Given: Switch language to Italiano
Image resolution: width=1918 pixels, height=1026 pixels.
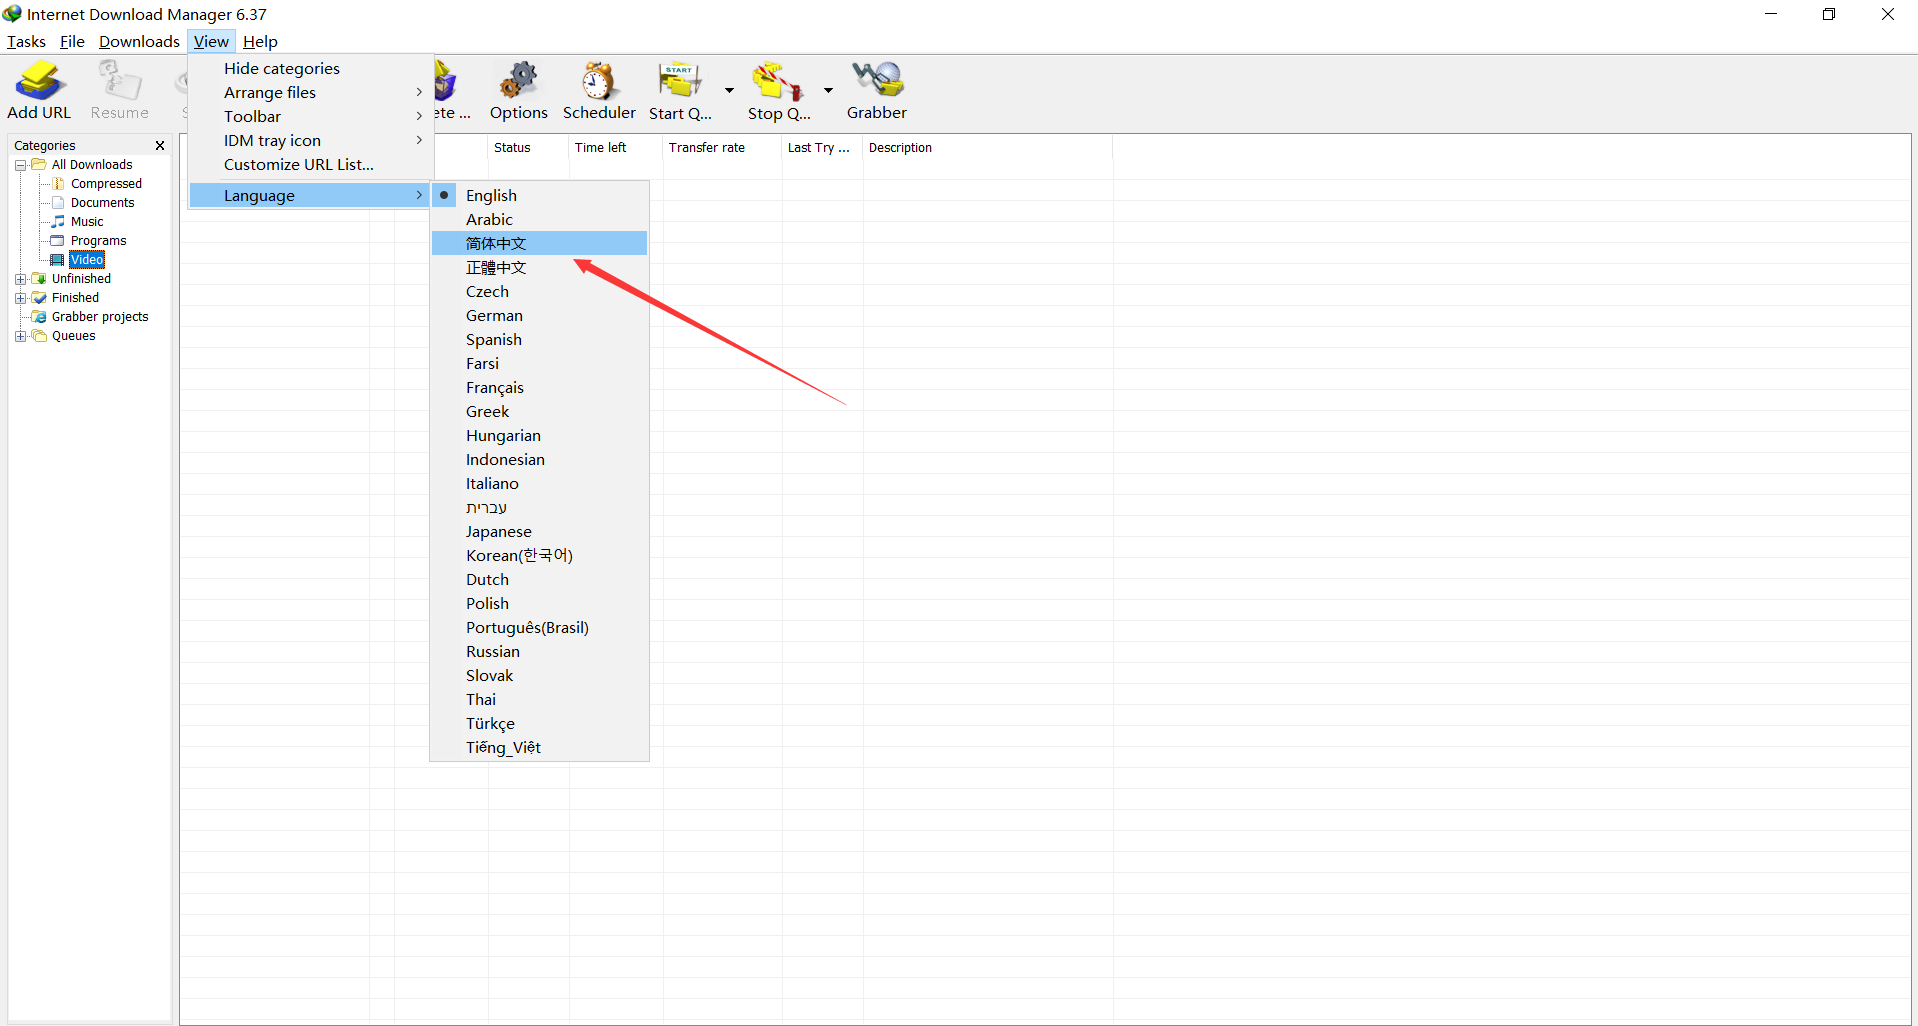Looking at the screenshot, I should 540,484.
